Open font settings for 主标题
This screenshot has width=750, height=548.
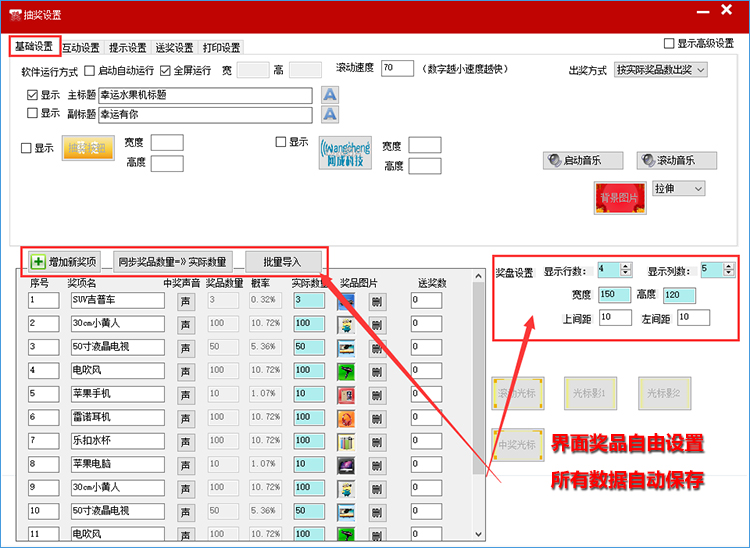330,94
